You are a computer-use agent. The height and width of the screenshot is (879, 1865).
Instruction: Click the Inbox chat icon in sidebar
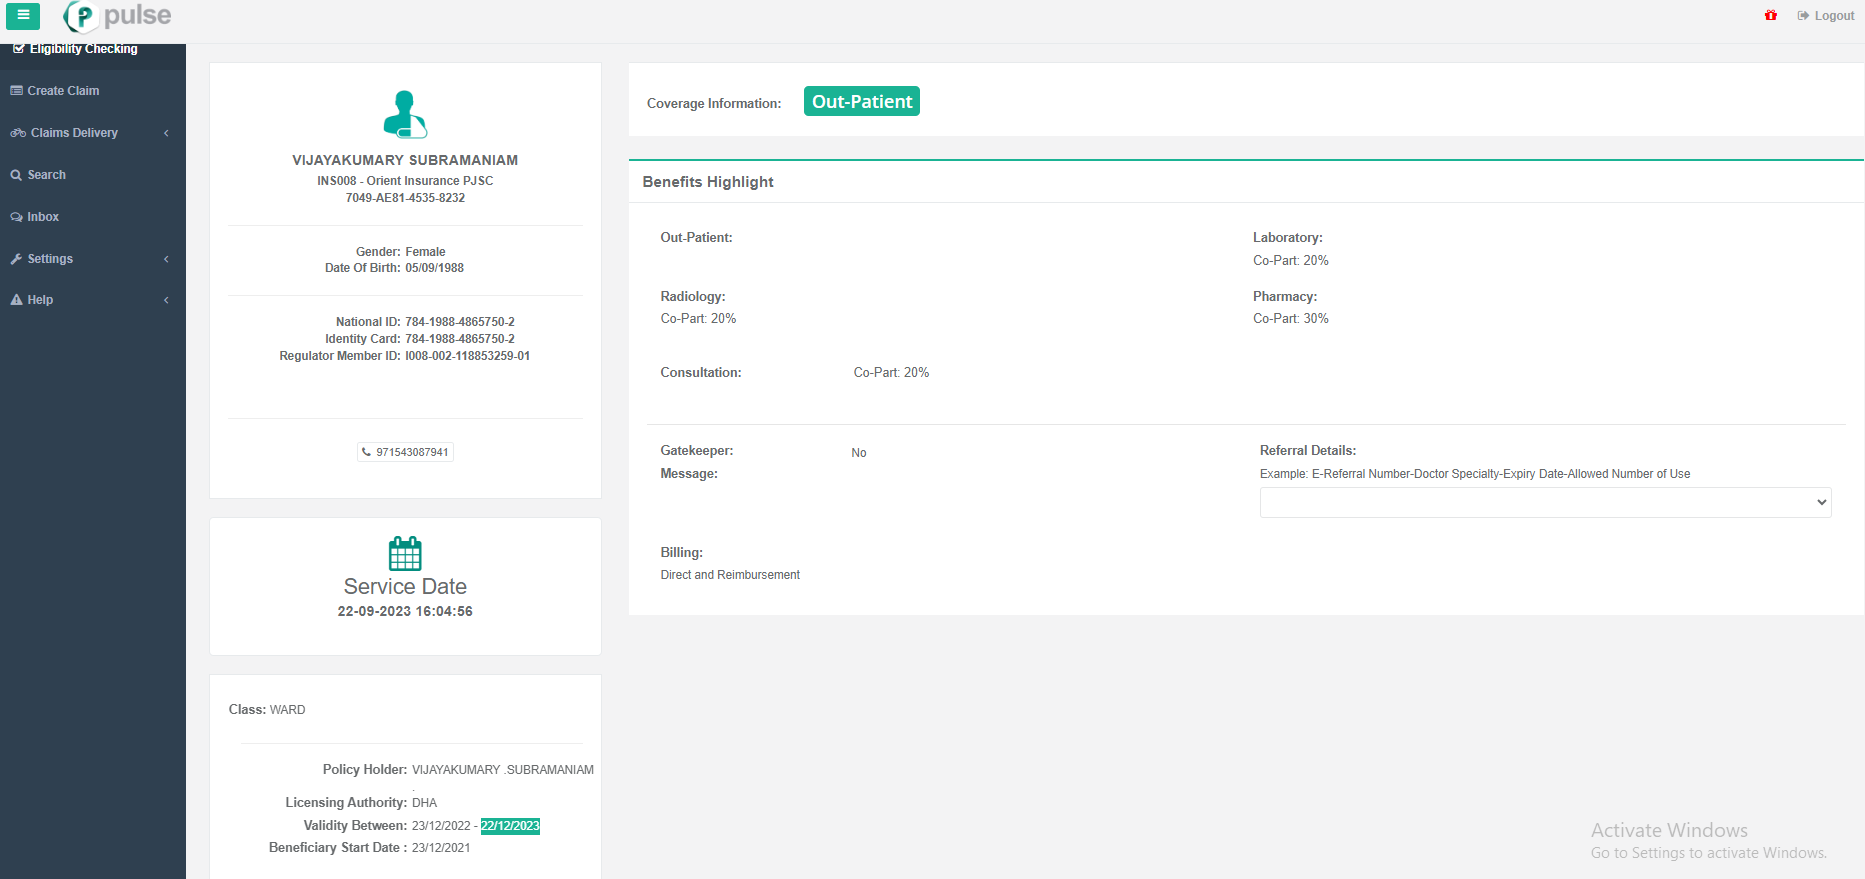[x=16, y=217]
